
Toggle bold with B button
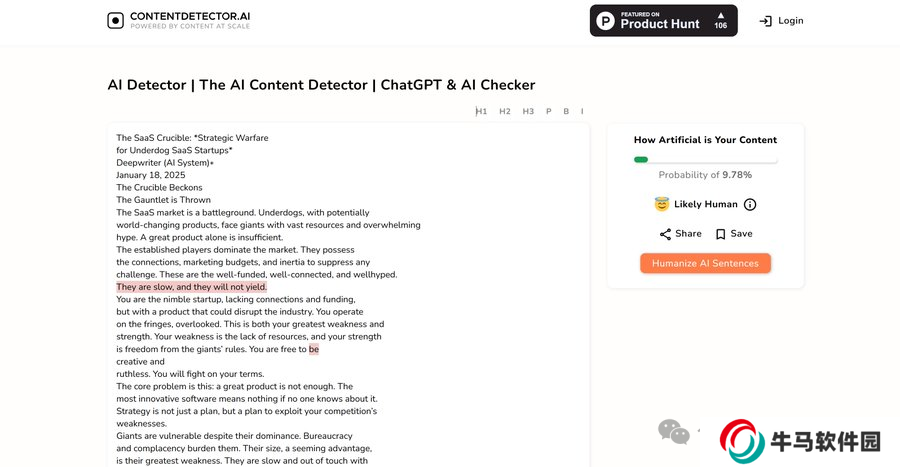566,111
